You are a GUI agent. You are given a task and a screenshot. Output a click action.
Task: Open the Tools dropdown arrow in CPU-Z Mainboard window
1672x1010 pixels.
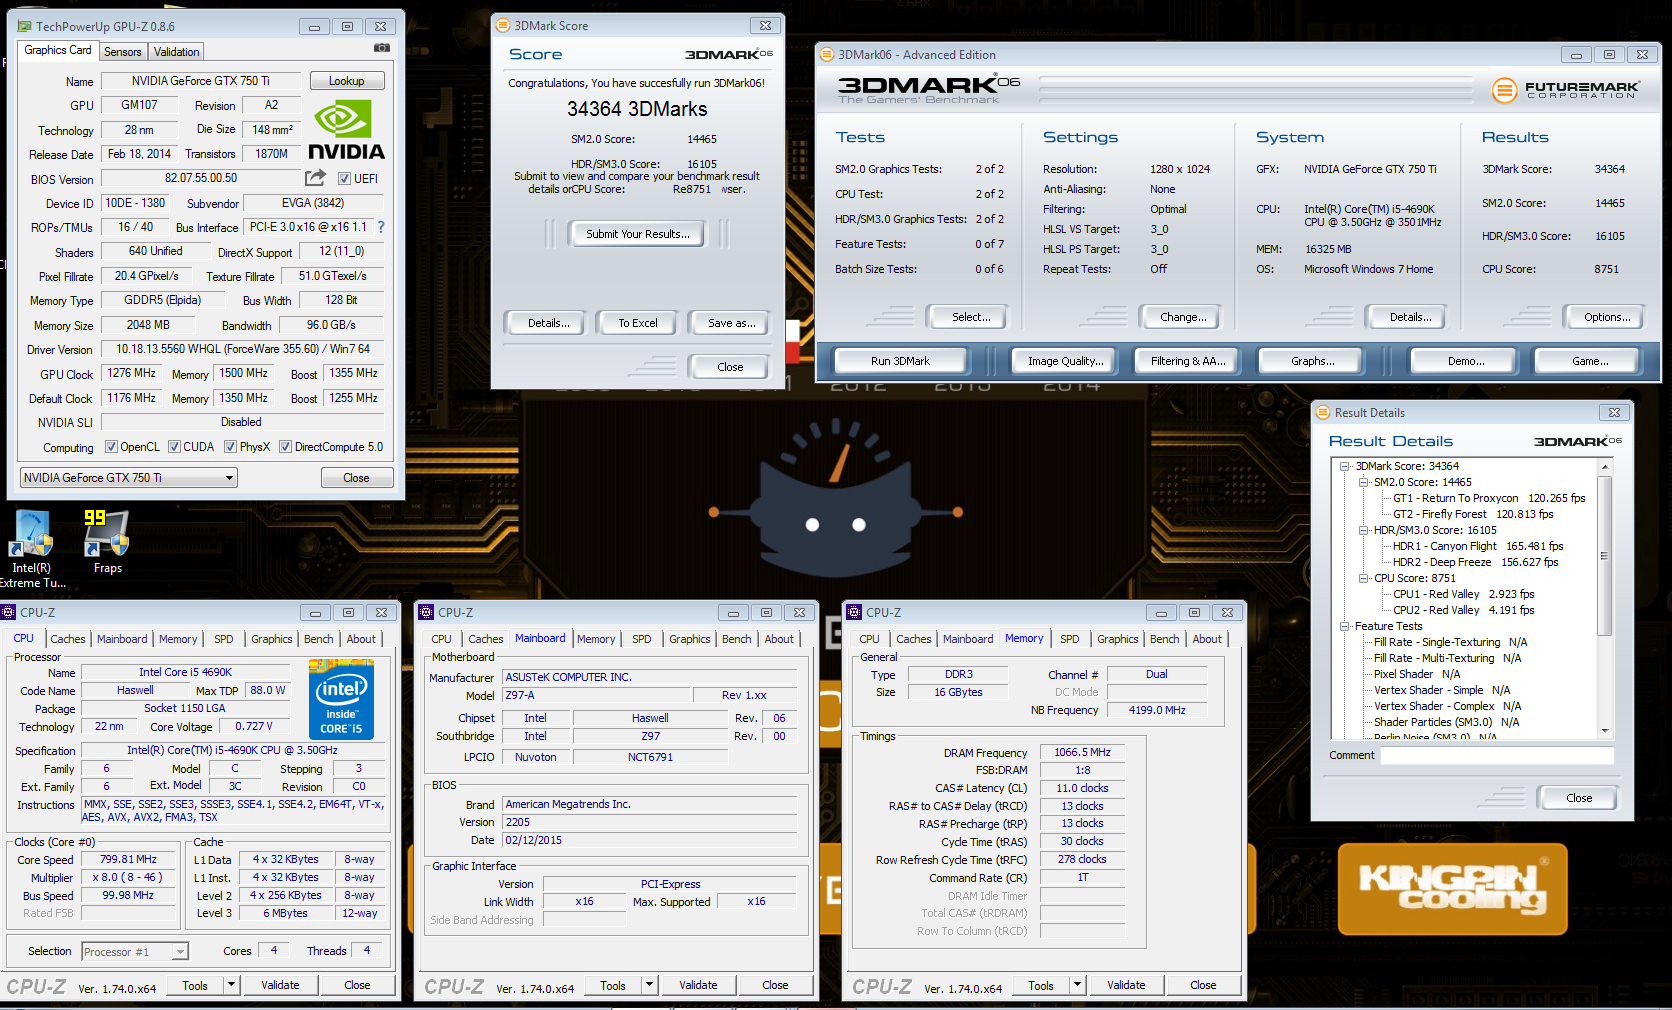(x=649, y=985)
